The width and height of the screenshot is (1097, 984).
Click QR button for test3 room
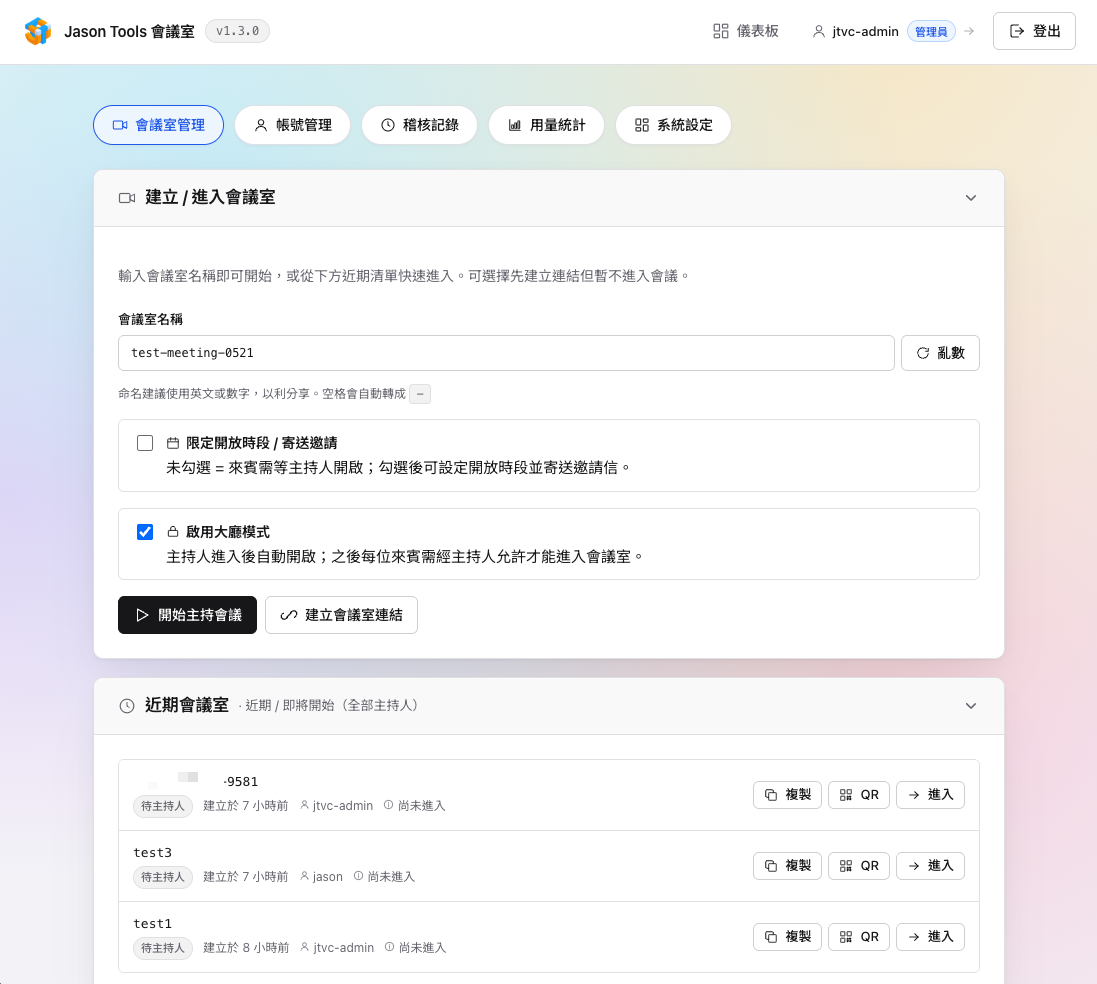pos(858,866)
